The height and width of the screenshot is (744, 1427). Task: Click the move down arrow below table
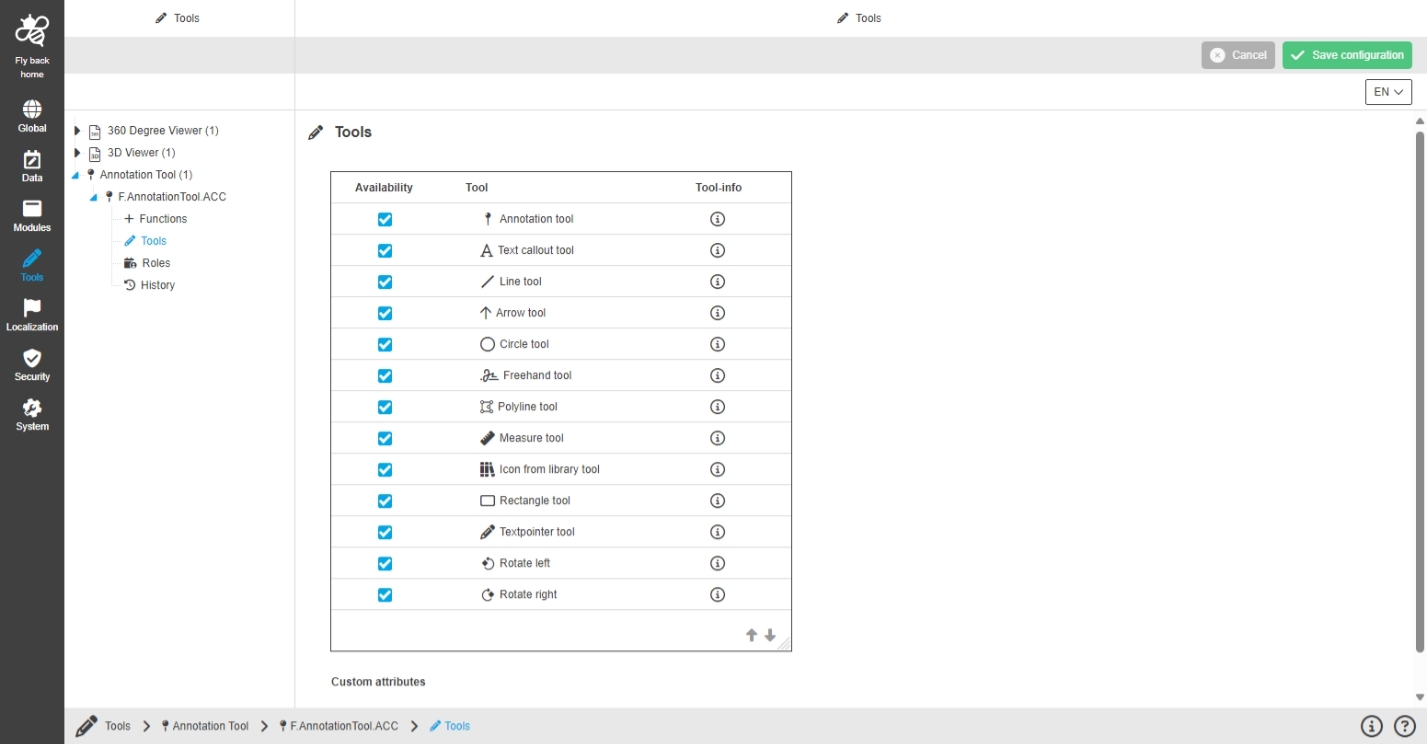(x=770, y=635)
